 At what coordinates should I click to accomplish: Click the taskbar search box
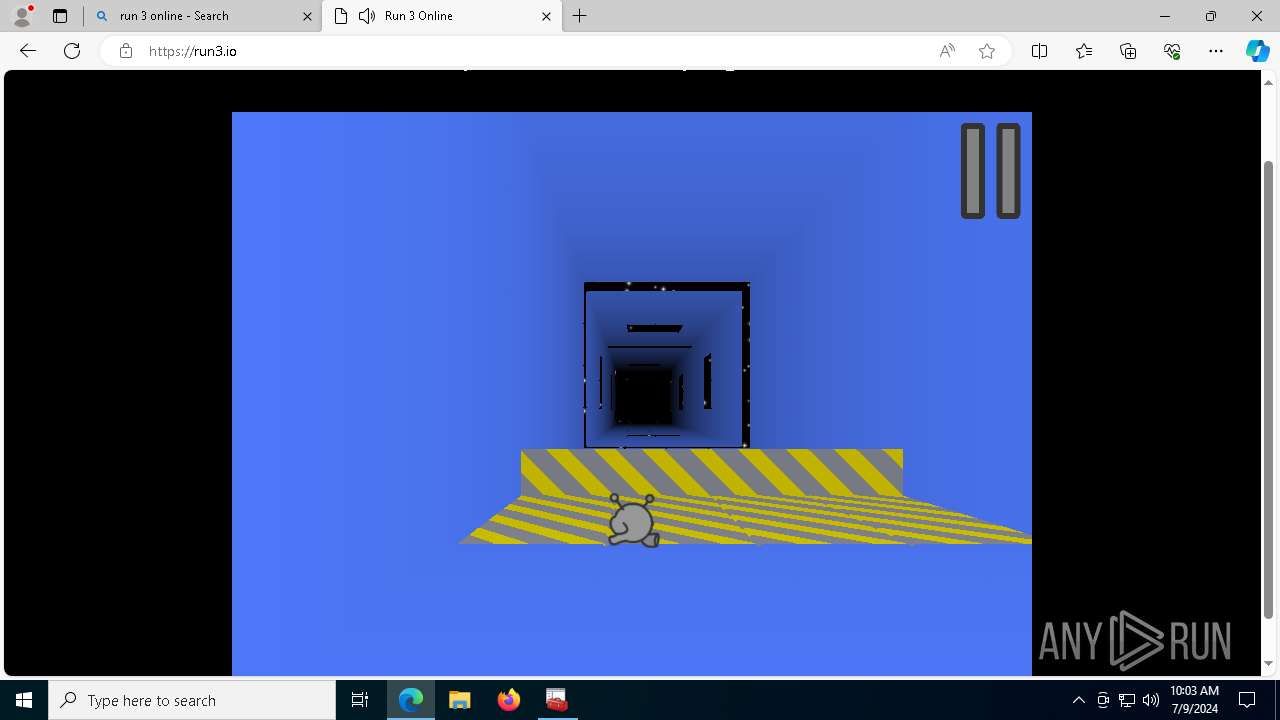192,700
